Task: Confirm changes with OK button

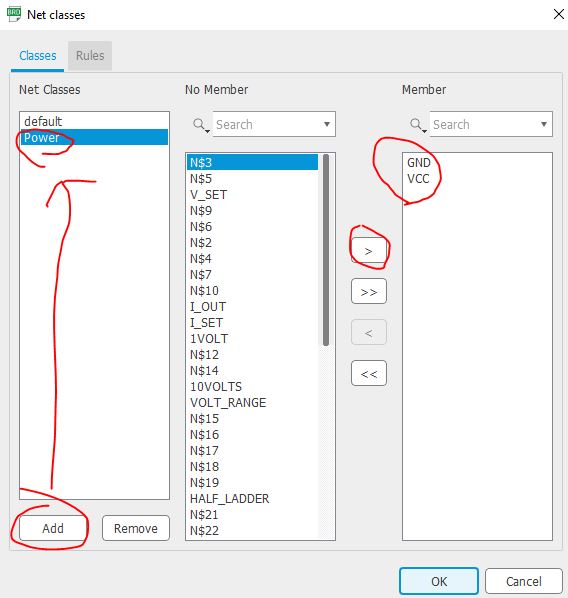Action: pyautogui.click(x=439, y=581)
